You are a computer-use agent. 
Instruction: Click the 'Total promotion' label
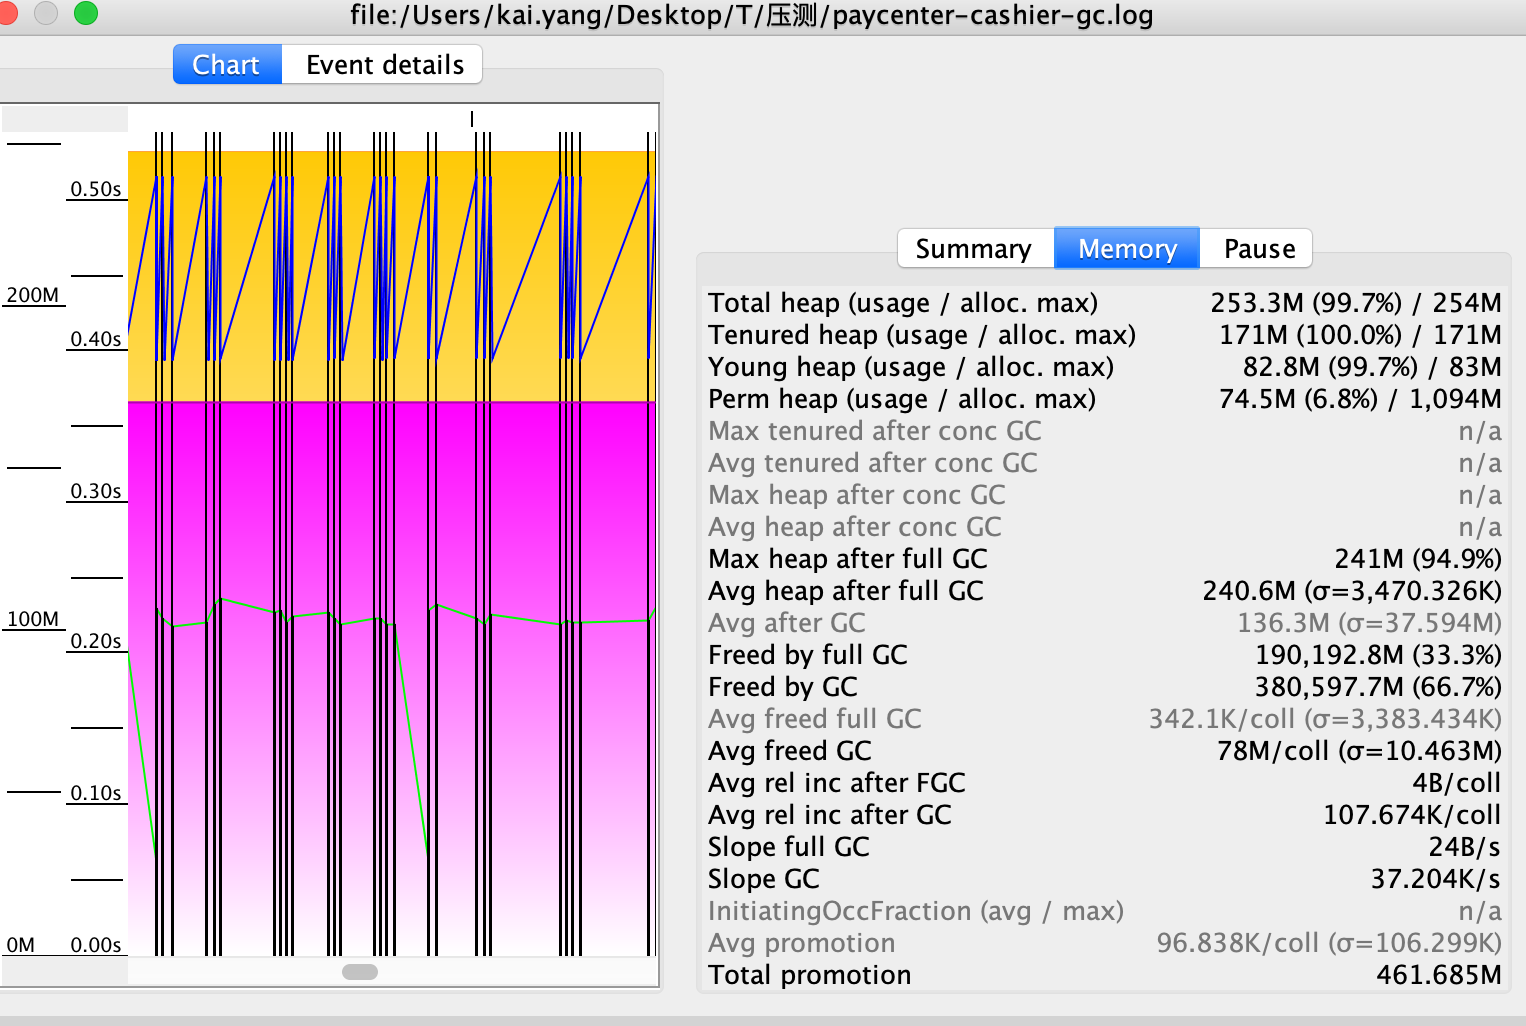point(810,975)
